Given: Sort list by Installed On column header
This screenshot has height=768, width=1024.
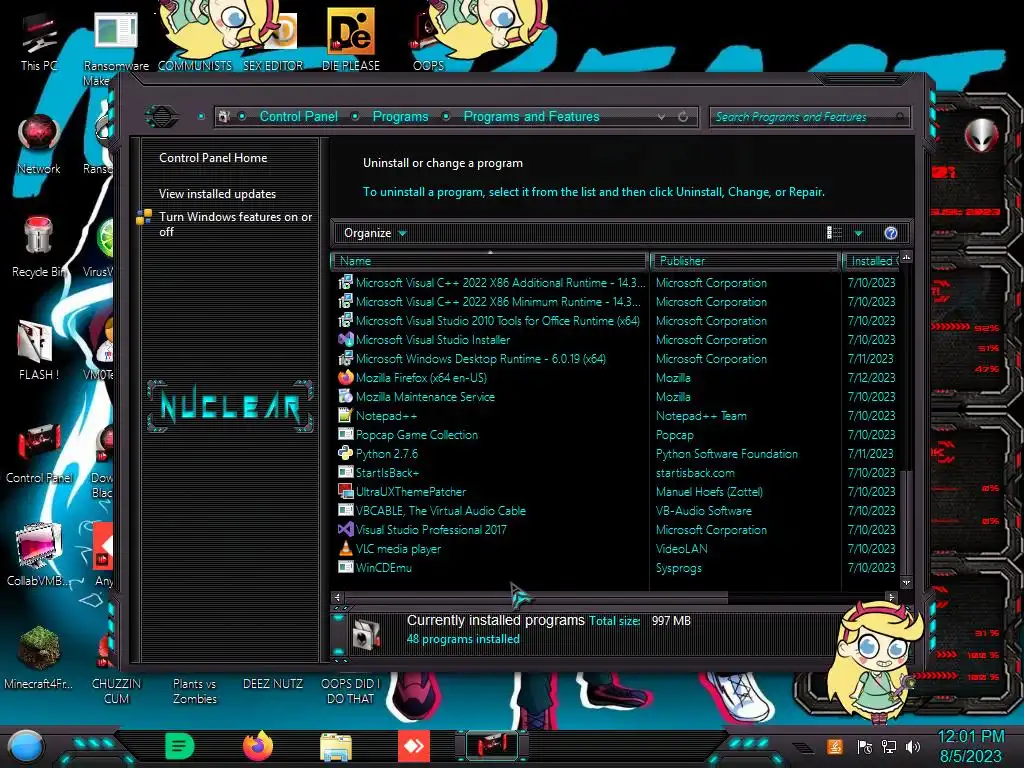Looking at the screenshot, I should pos(871,261).
